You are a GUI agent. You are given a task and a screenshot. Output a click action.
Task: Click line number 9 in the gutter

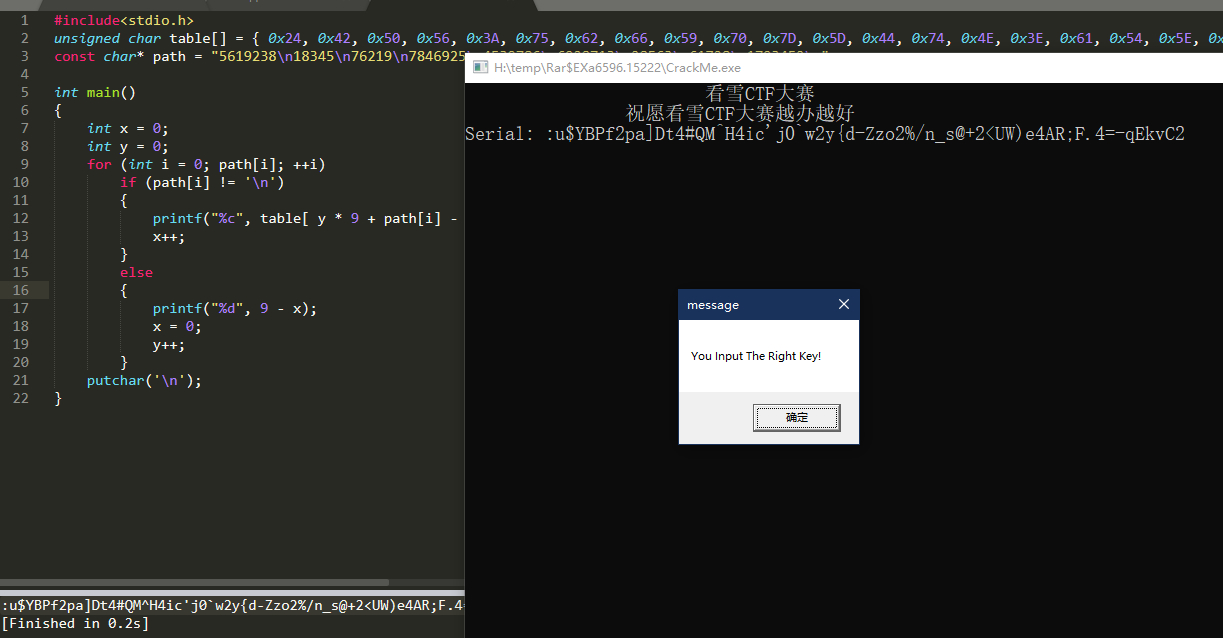[x=25, y=164]
